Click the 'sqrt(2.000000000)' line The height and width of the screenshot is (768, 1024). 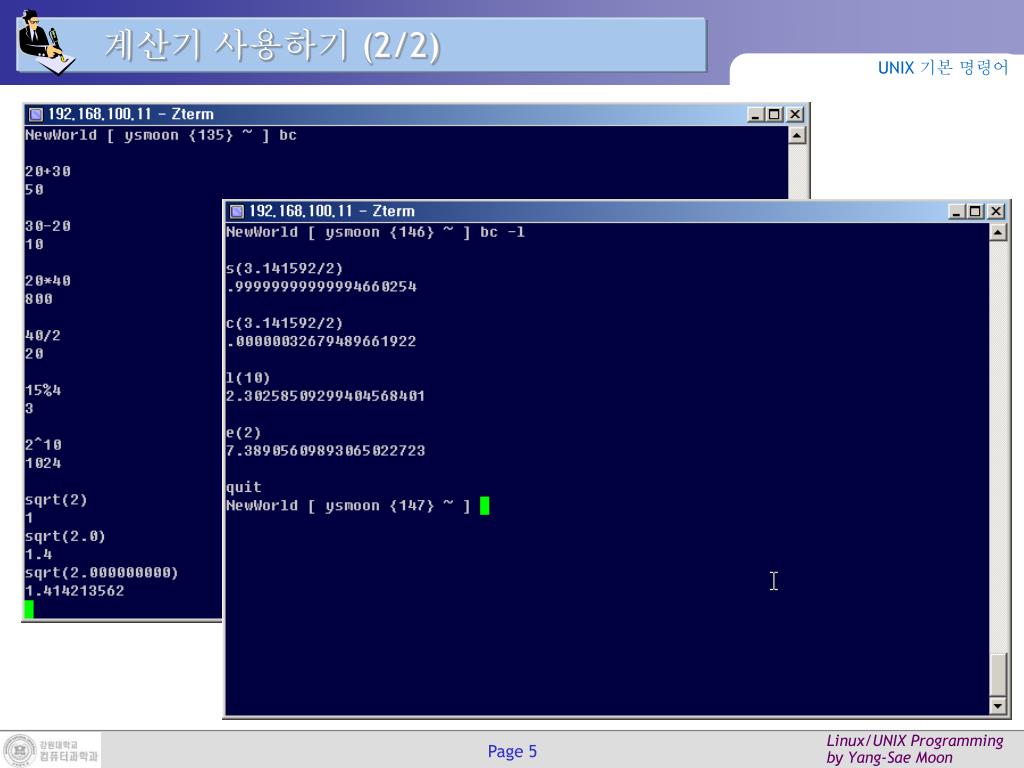101,573
